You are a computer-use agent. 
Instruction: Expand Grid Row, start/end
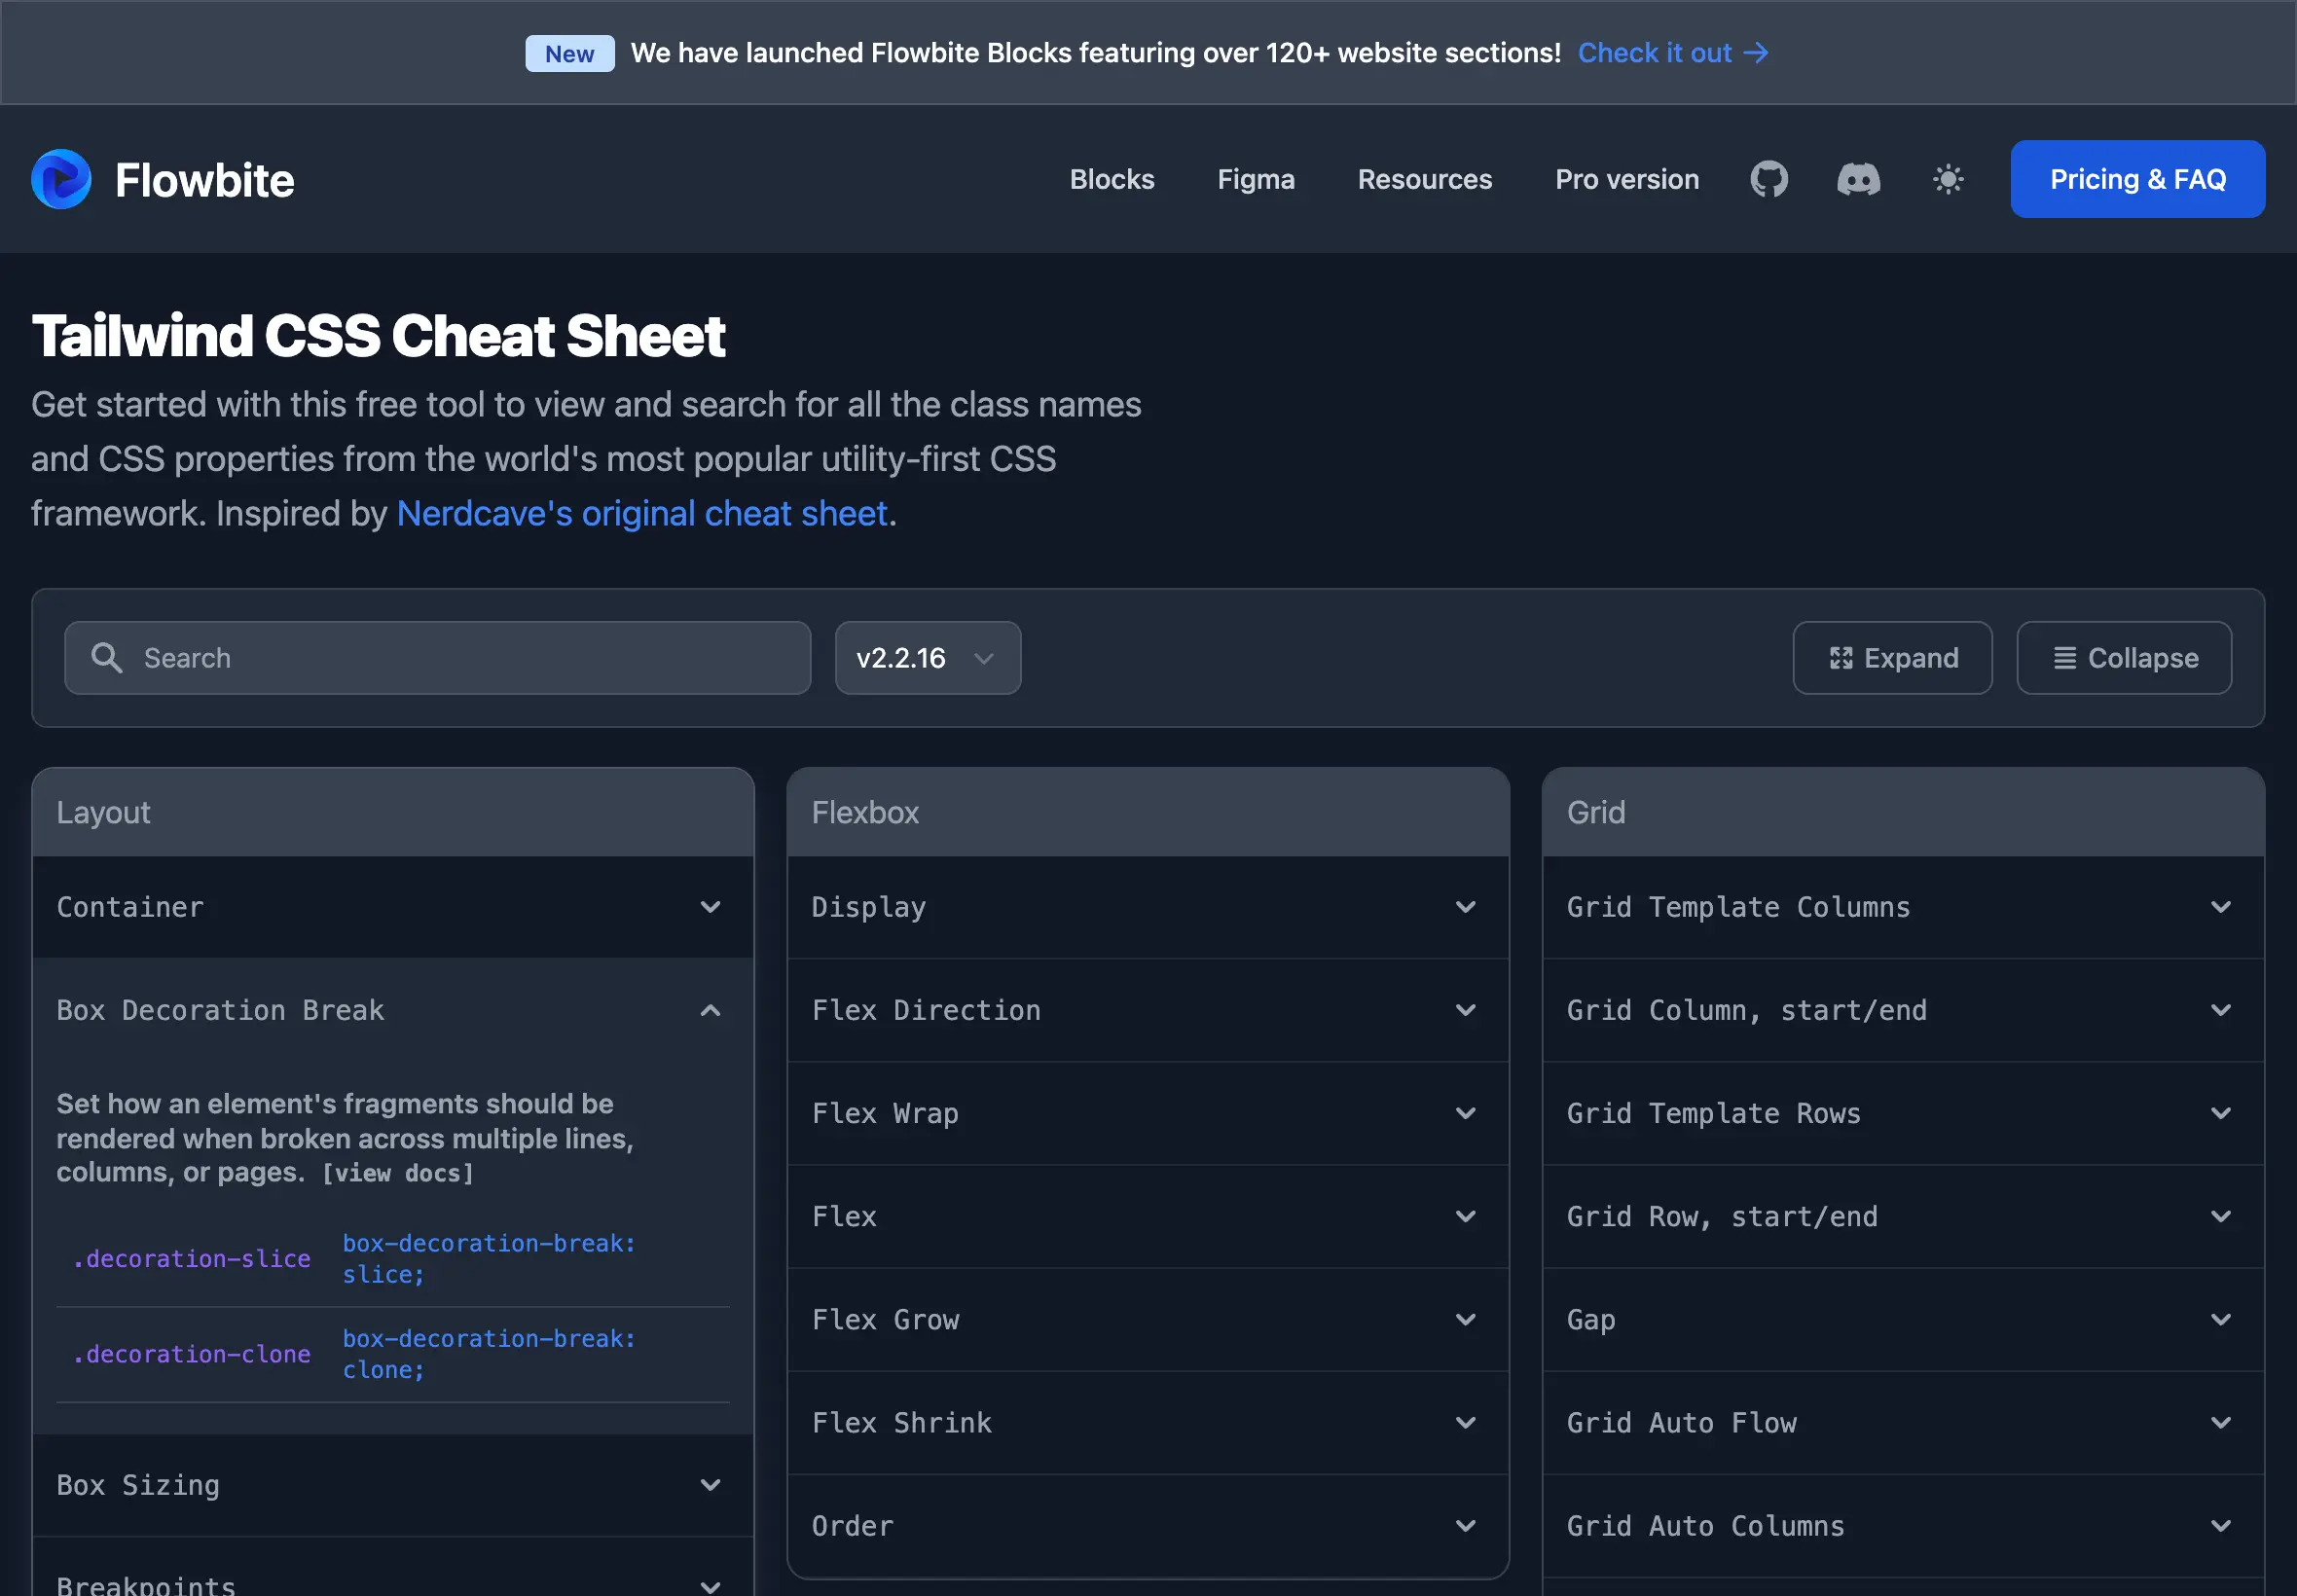1902,1216
